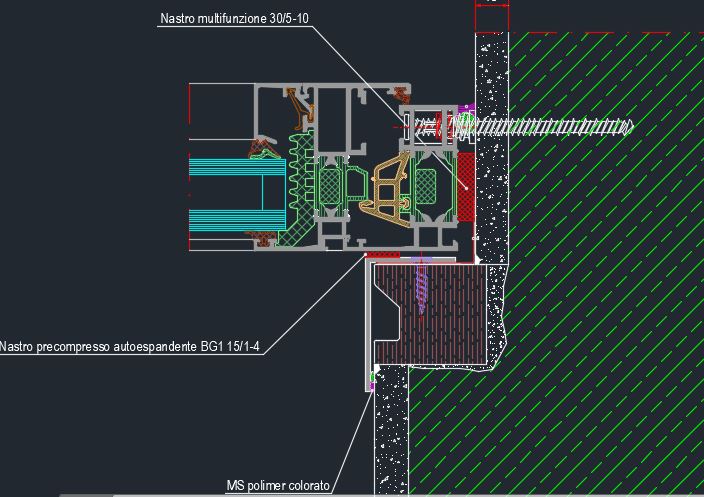Select the horizontal anchor screw in the wall
The height and width of the screenshot is (497, 704).
[x=550, y=126]
